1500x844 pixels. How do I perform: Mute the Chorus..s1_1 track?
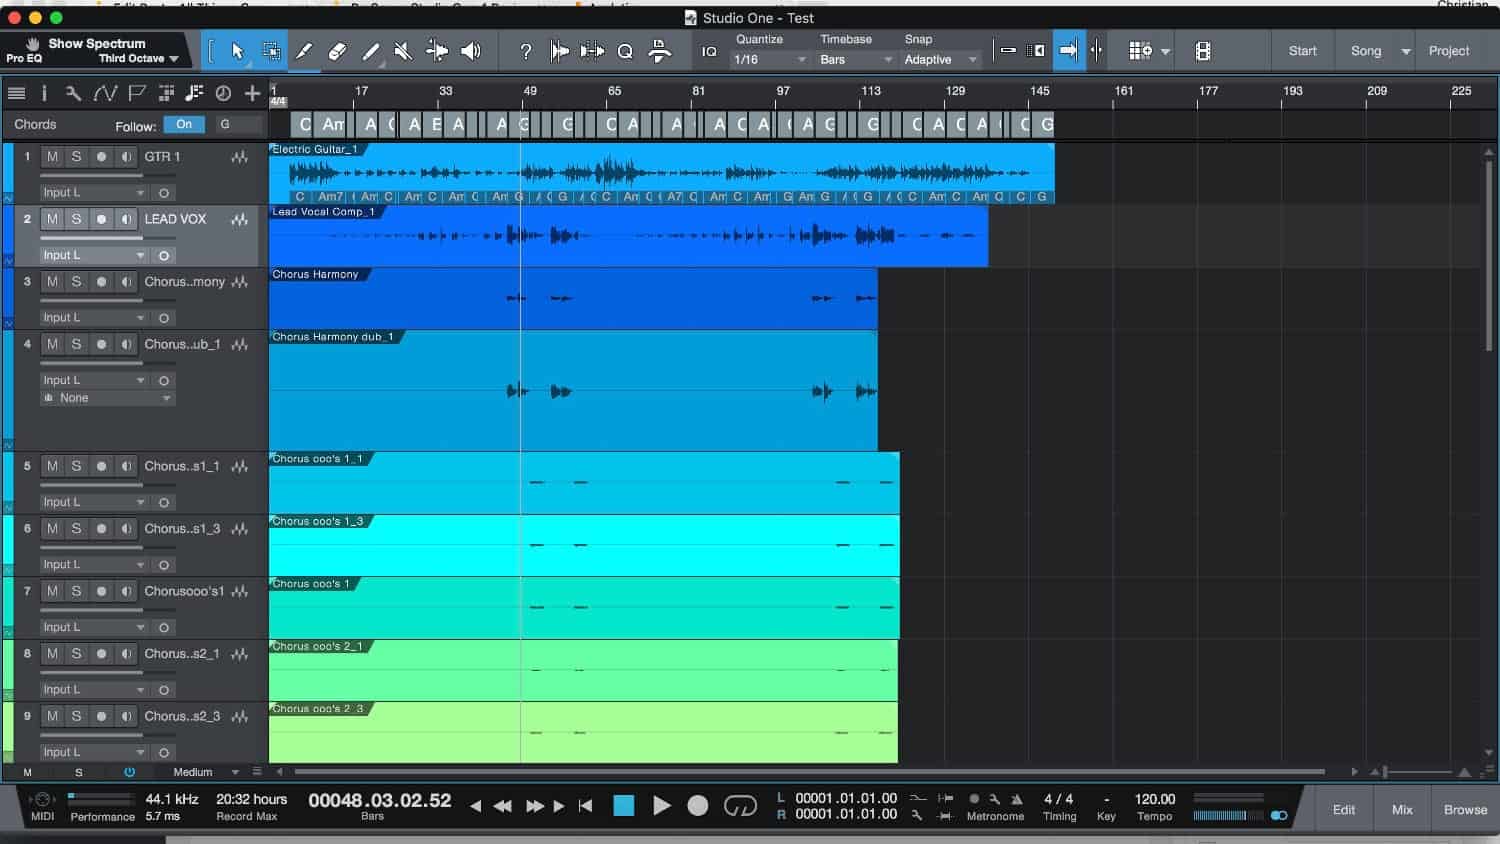pos(52,466)
